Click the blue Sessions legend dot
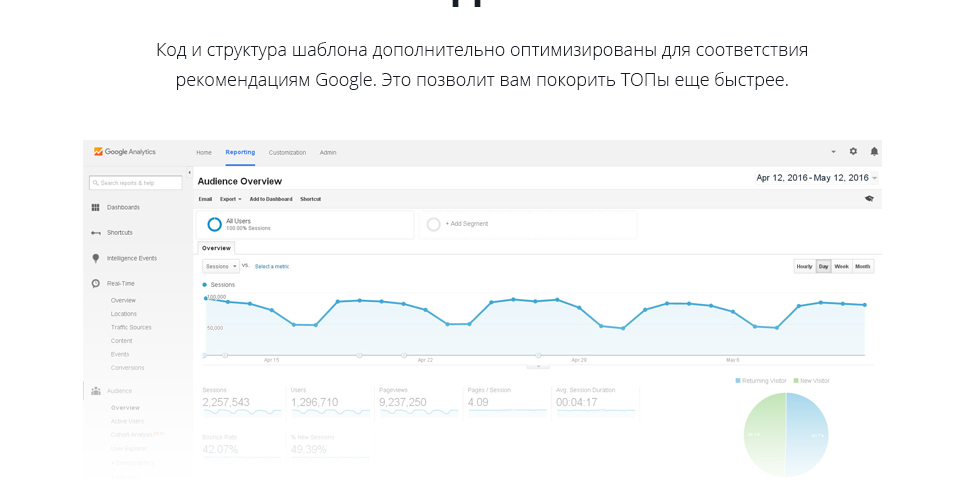This screenshot has height=500, width=965. pos(205,285)
